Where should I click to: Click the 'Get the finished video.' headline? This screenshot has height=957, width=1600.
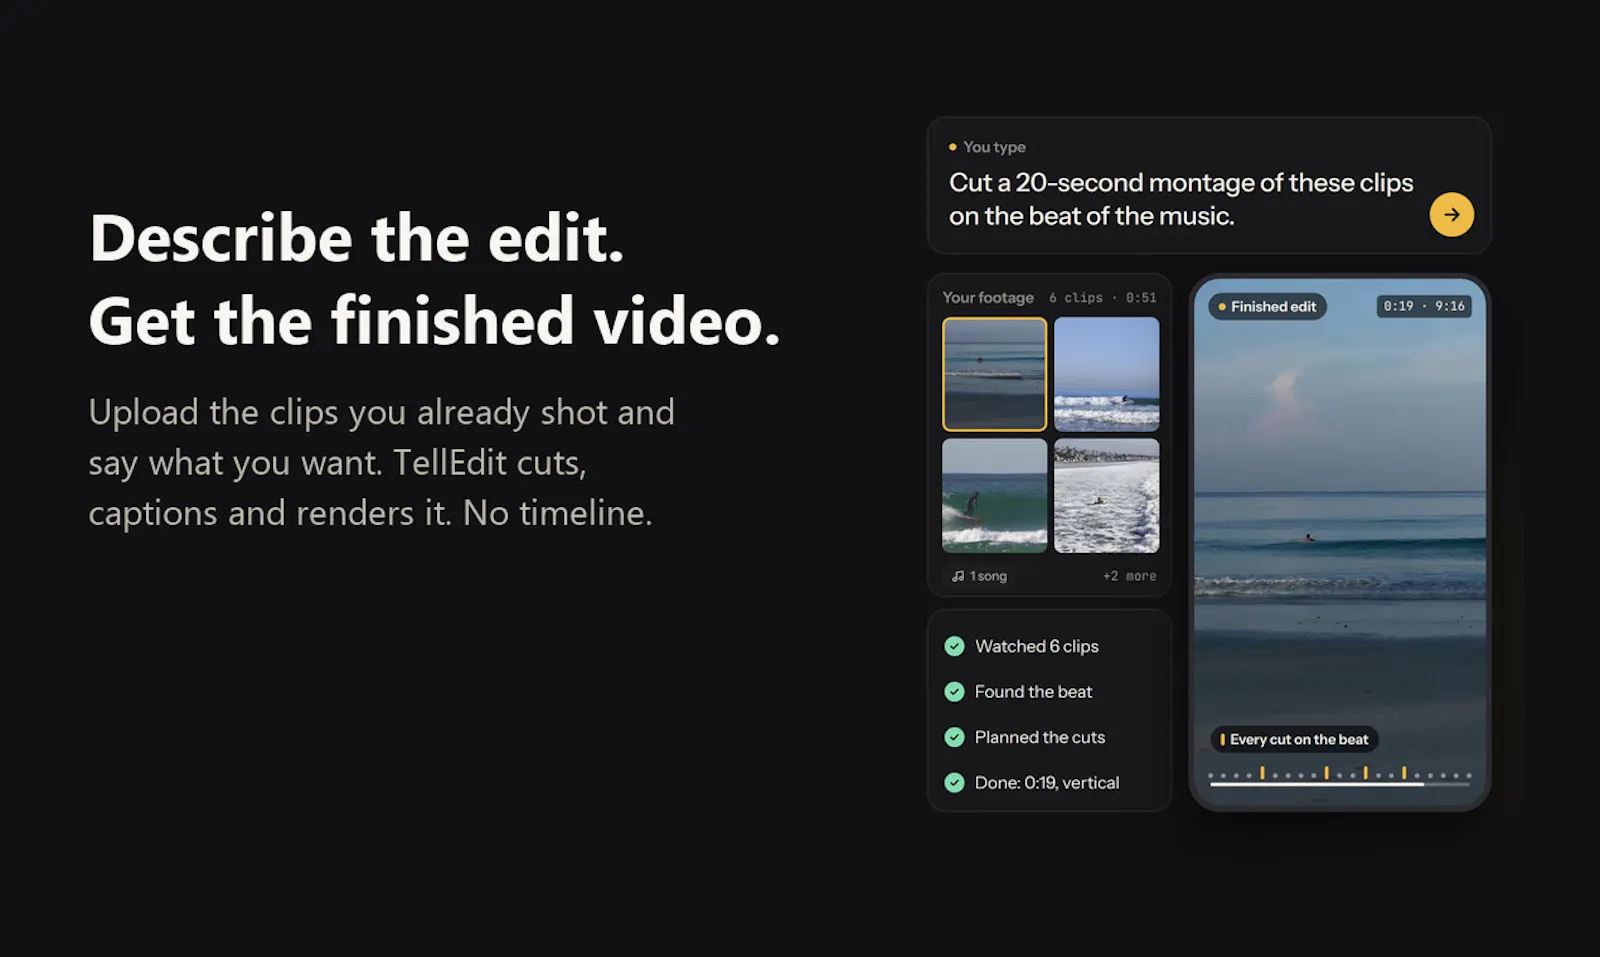434,321
